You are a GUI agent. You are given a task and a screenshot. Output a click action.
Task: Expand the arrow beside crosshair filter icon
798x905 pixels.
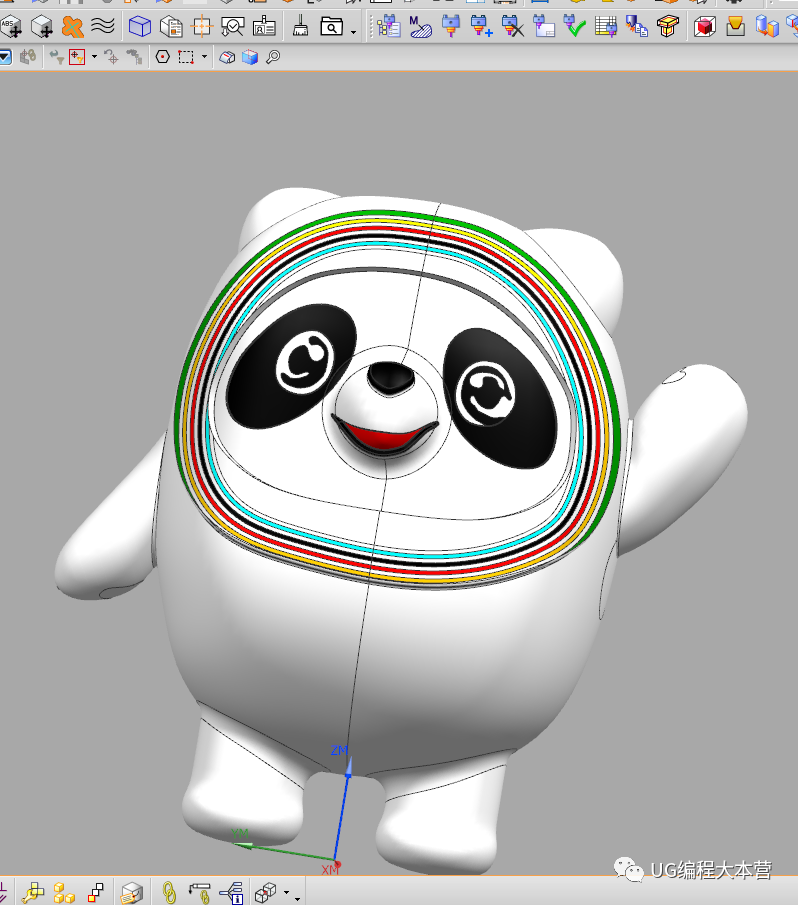94,57
